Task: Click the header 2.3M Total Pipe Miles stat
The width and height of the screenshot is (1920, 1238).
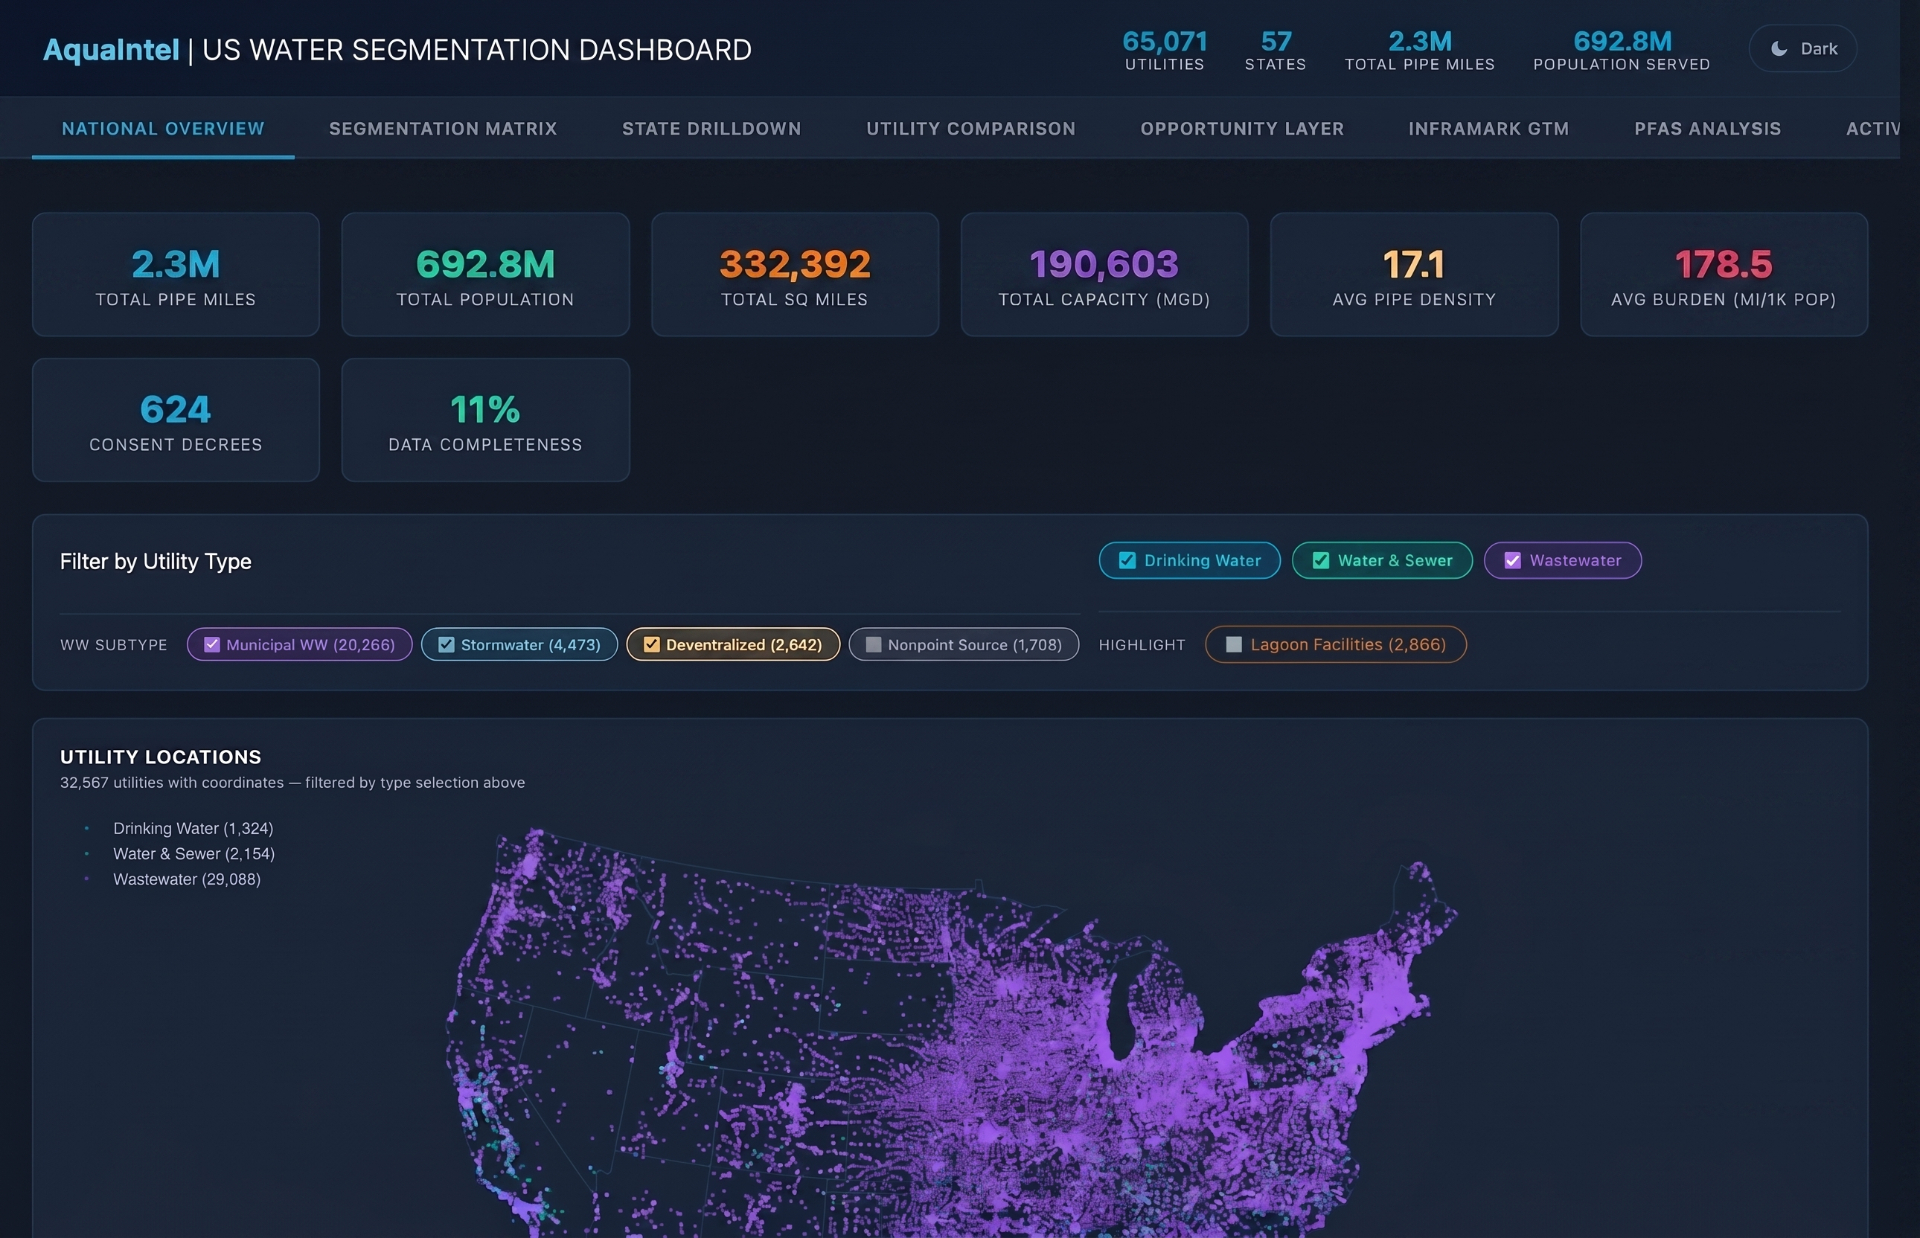Action: click(1420, 50)
